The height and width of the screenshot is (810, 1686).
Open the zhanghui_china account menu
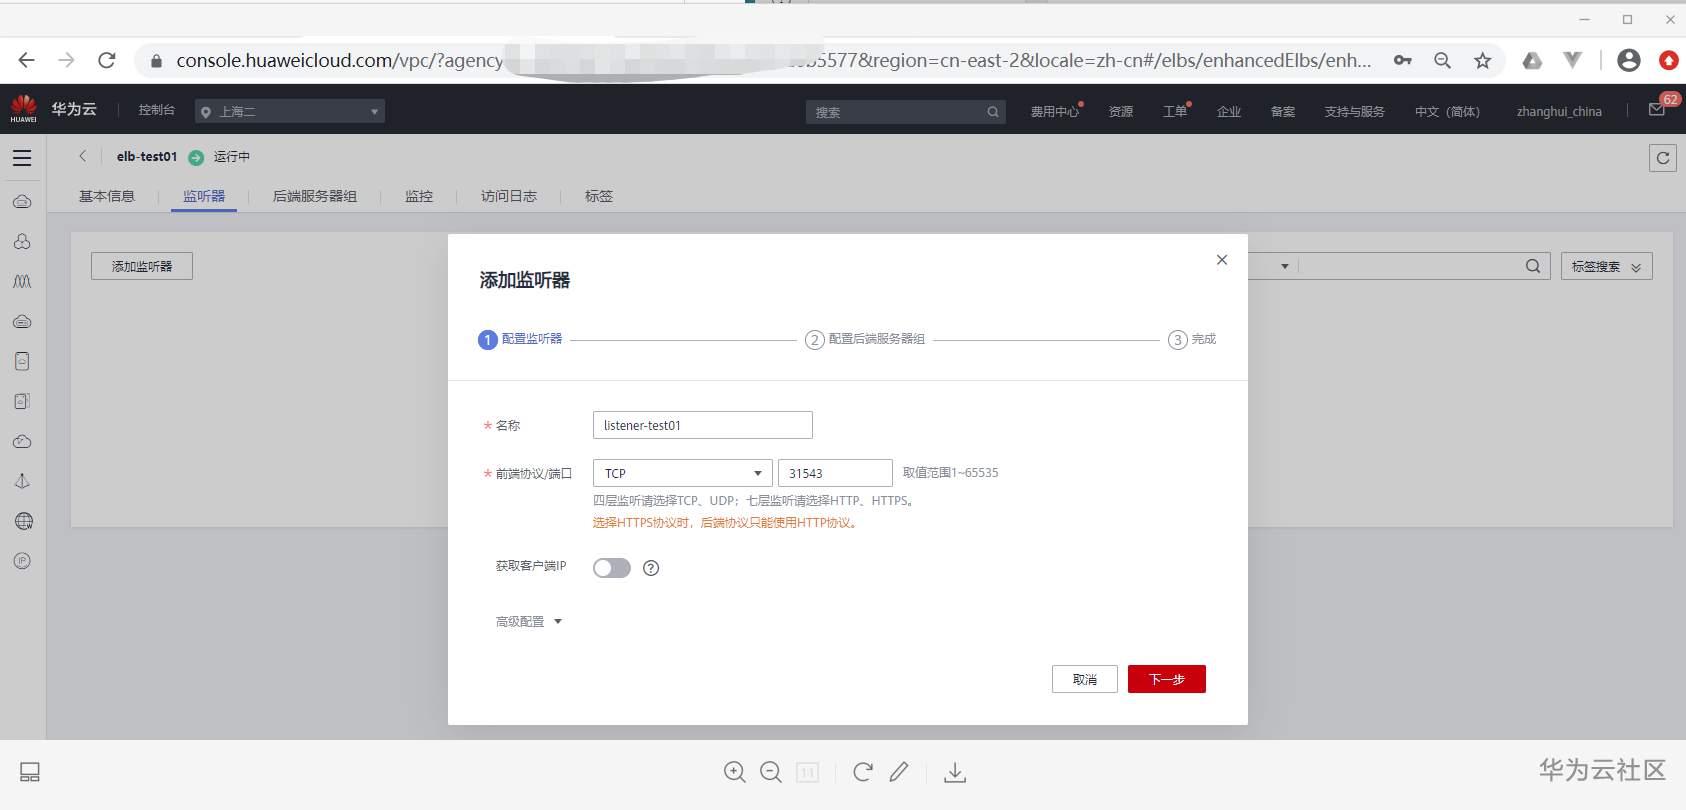(x=1559, y=111)
